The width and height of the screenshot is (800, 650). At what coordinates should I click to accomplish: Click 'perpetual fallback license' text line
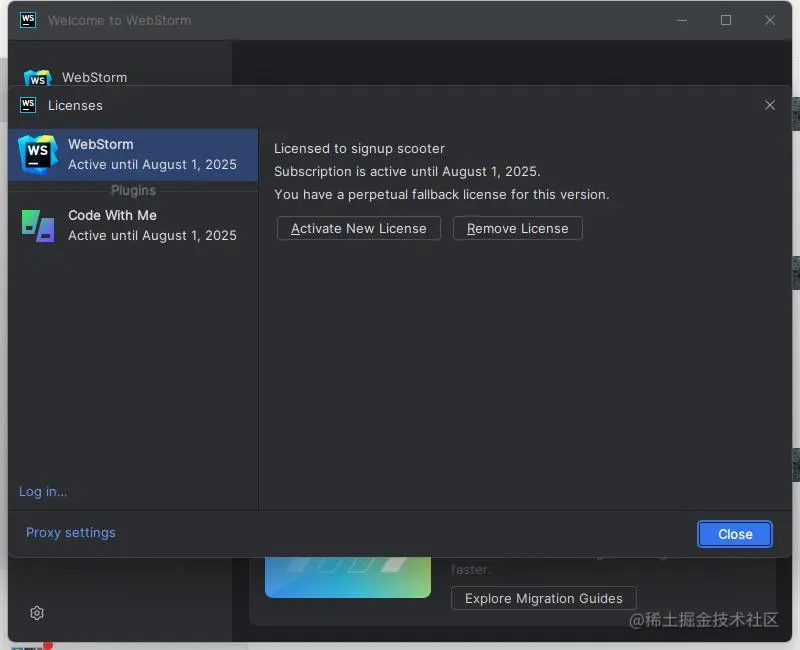(x=442, y=194)
